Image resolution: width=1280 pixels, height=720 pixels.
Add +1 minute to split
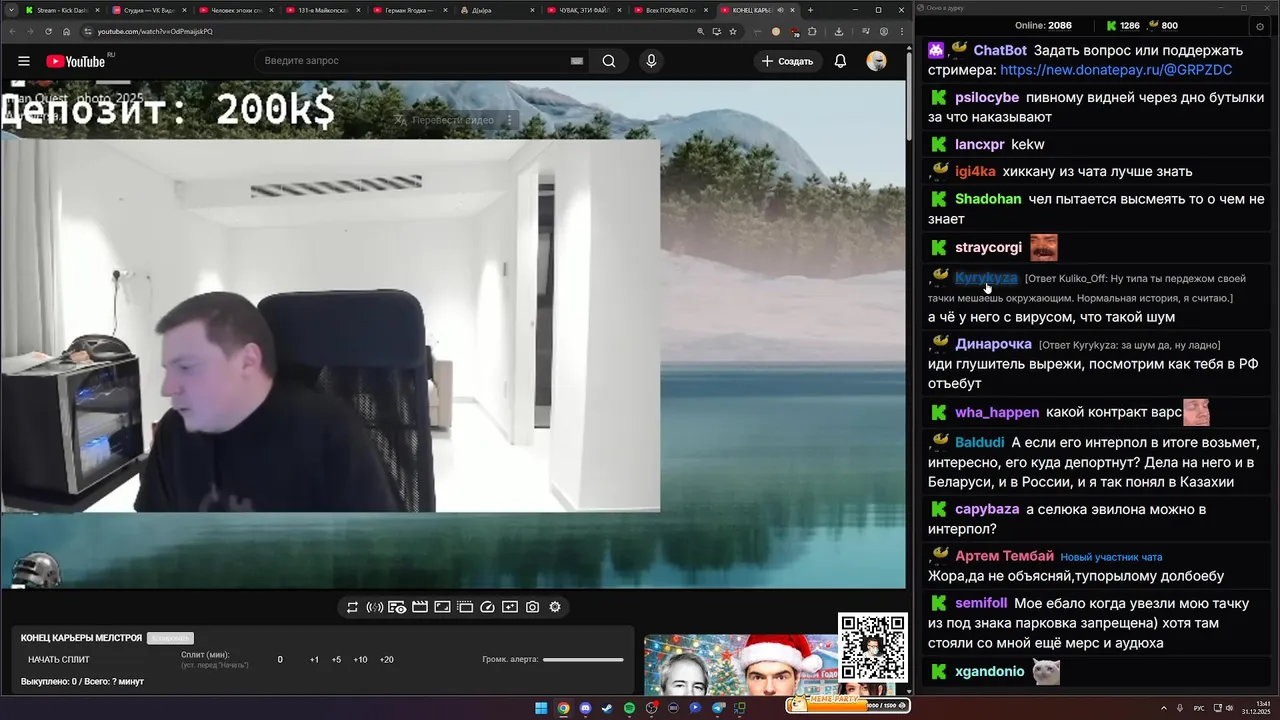[x=314, y=659]
